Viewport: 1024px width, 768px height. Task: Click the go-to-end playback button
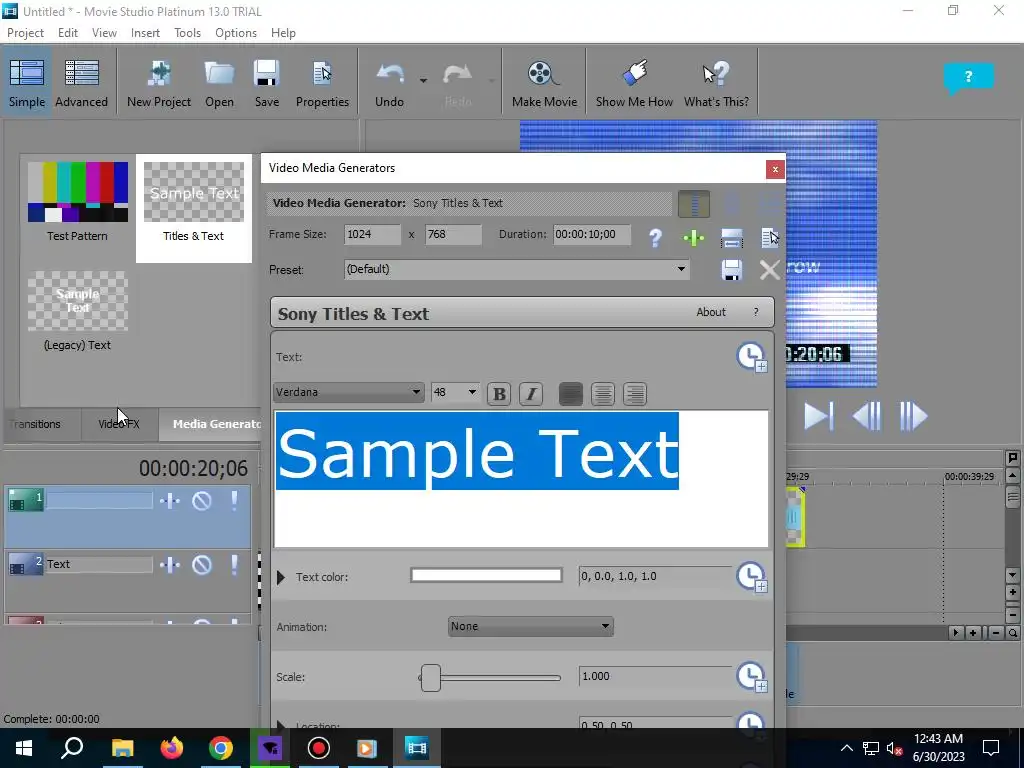[818, 417]
